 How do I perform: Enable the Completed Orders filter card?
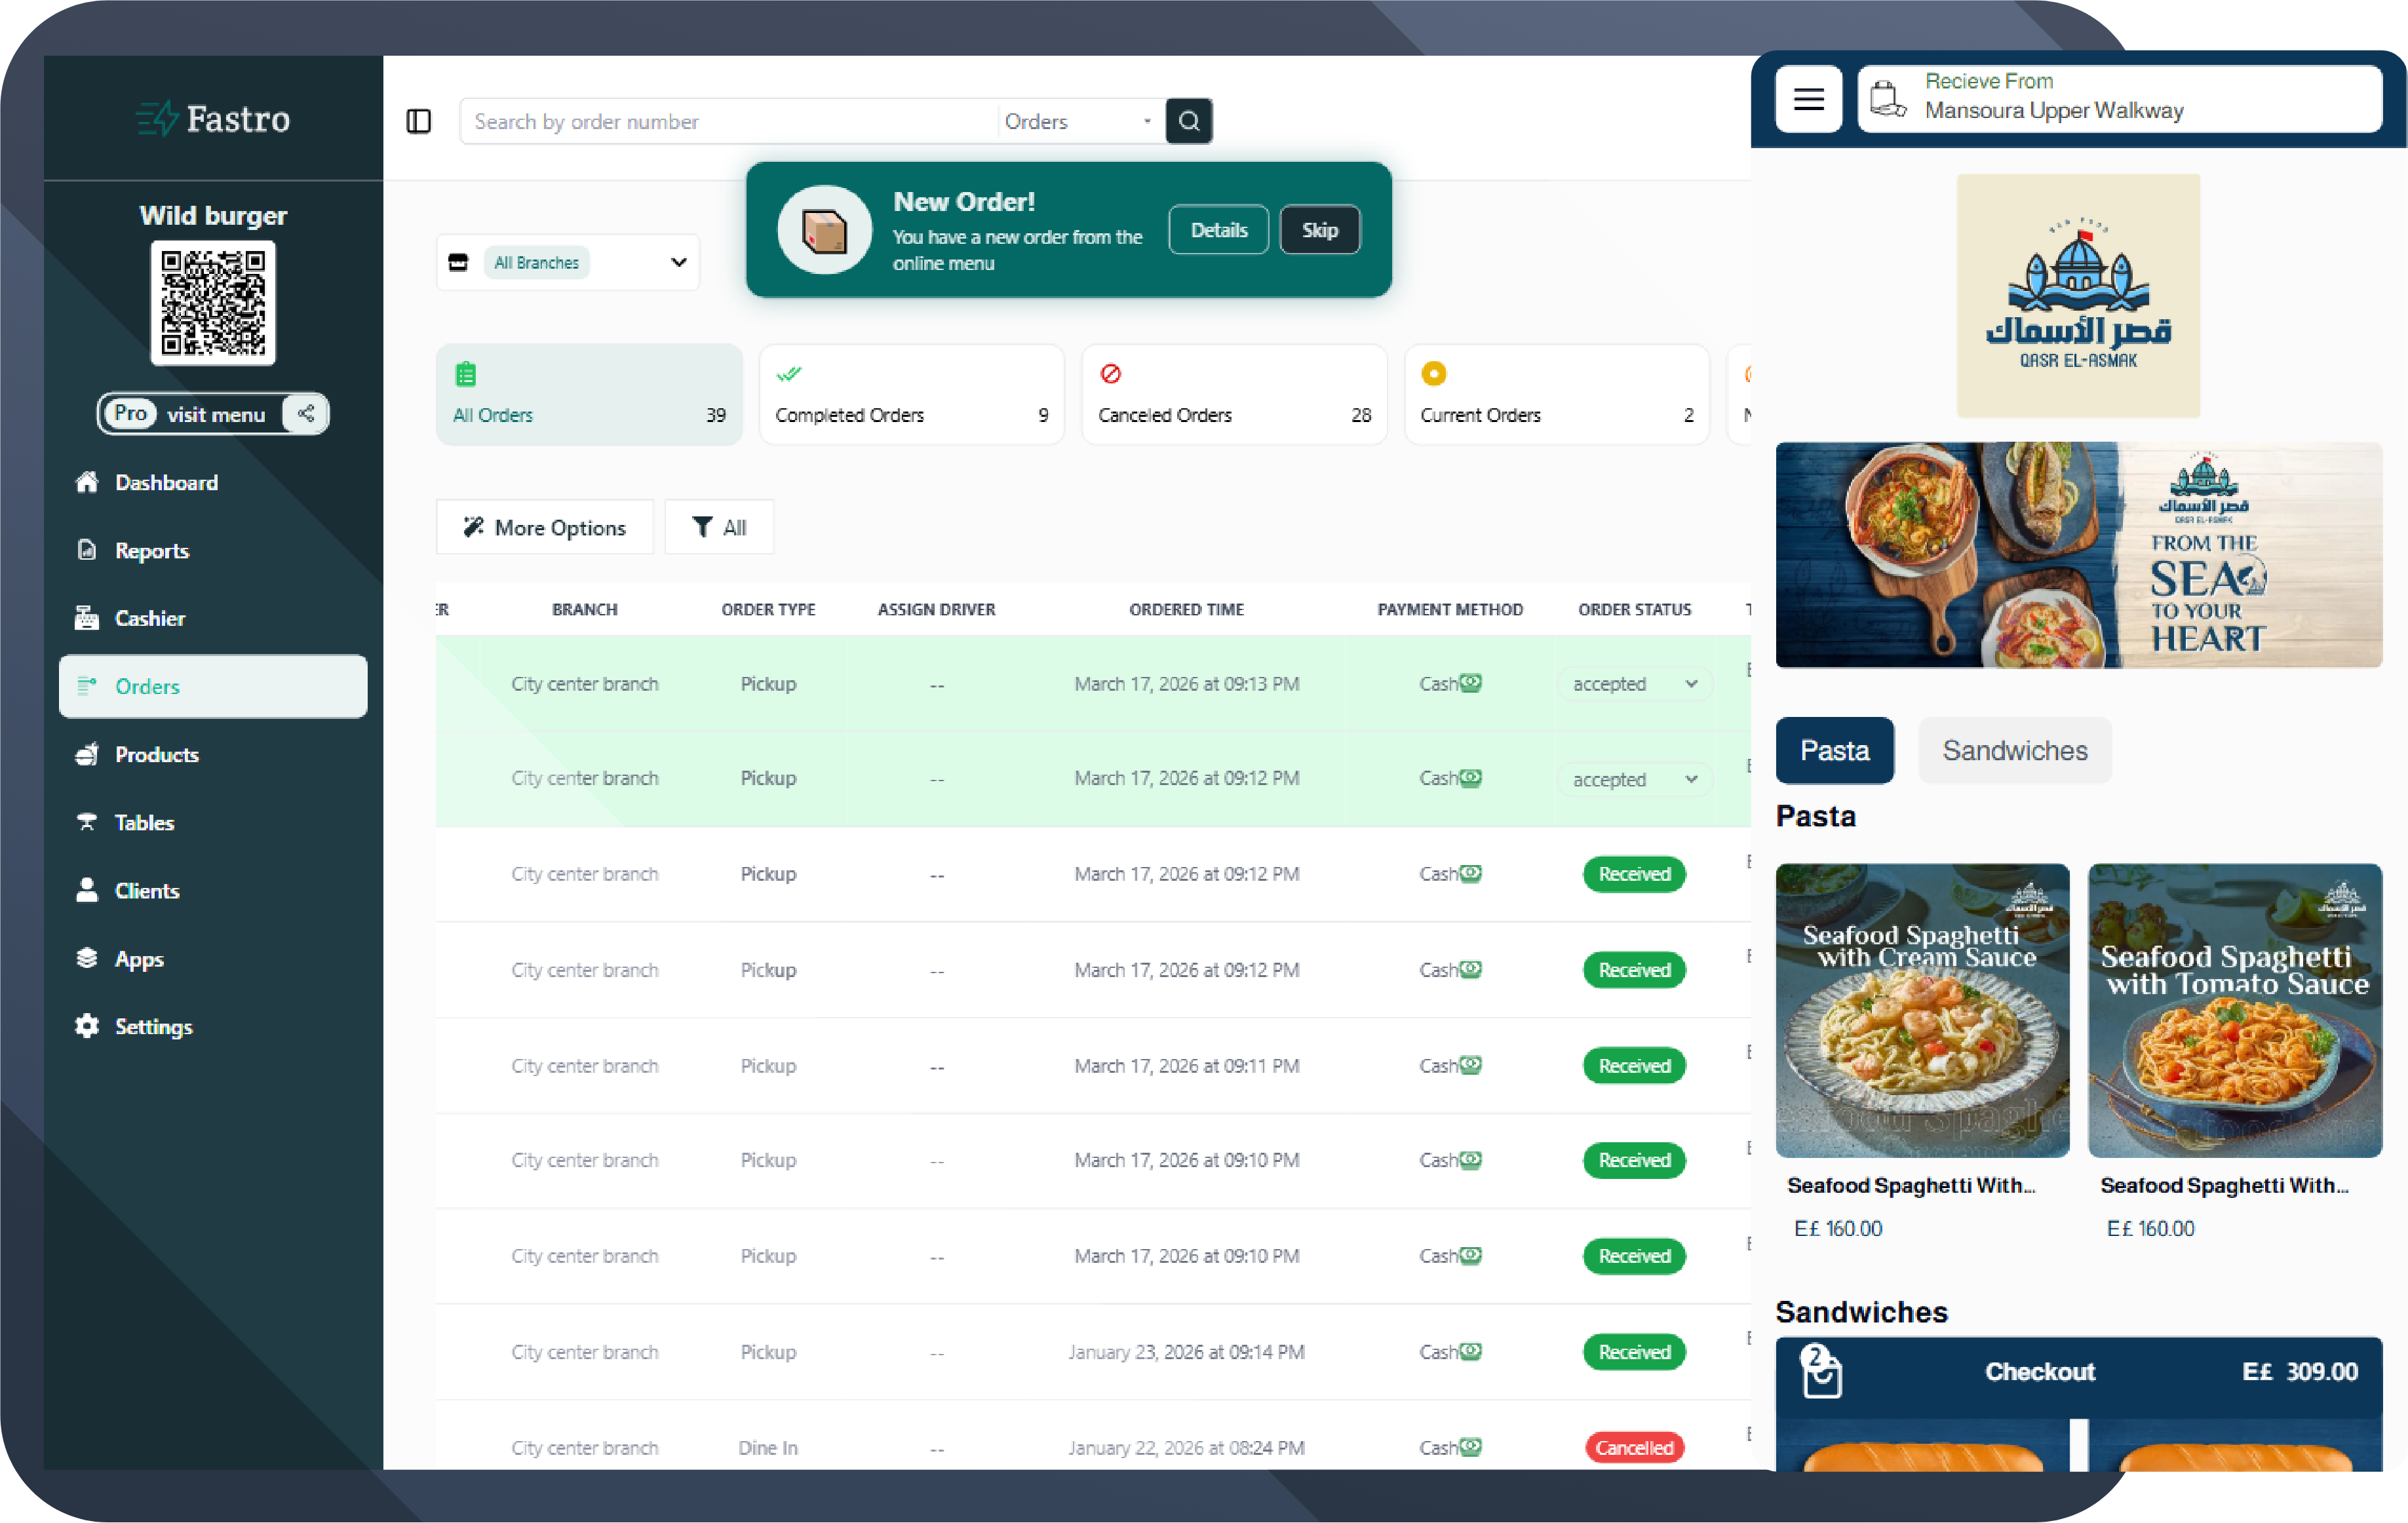pos(911,393)
